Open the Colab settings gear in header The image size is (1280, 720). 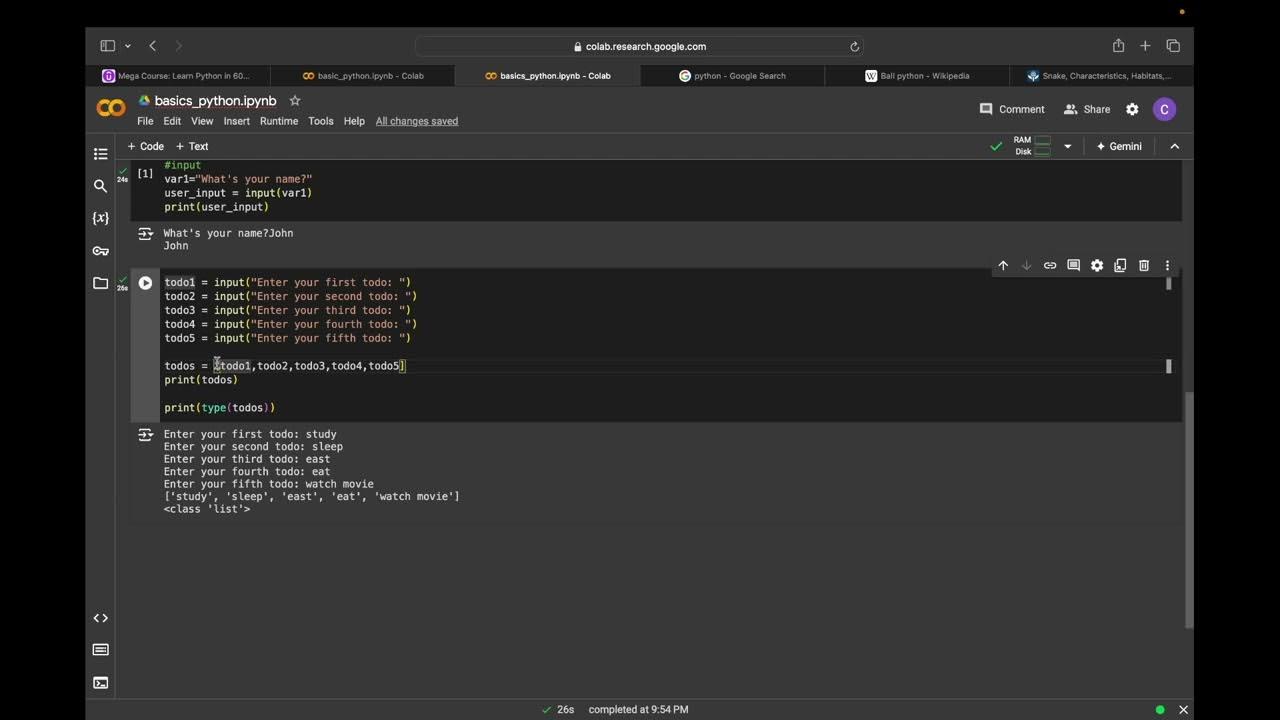click(1132, 109)
